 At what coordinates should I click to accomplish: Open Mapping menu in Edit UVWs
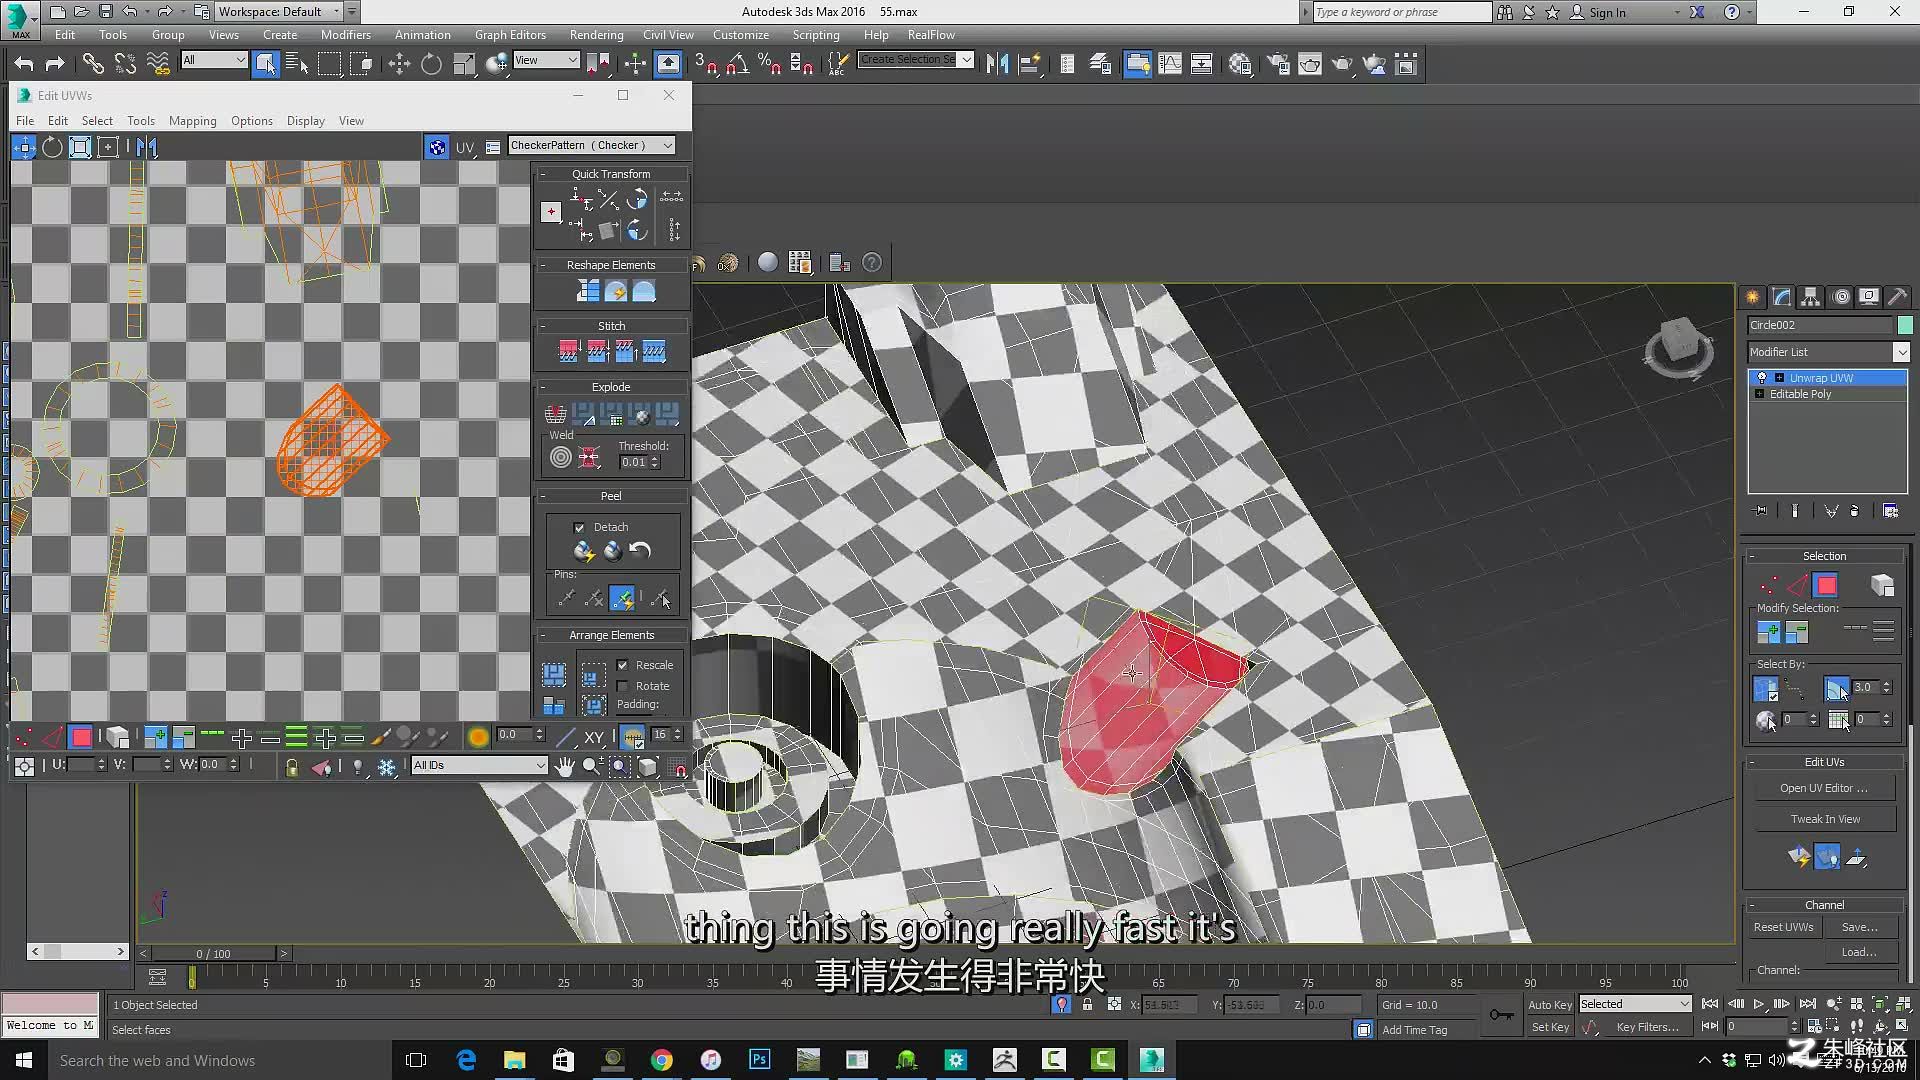click(192, 121)
